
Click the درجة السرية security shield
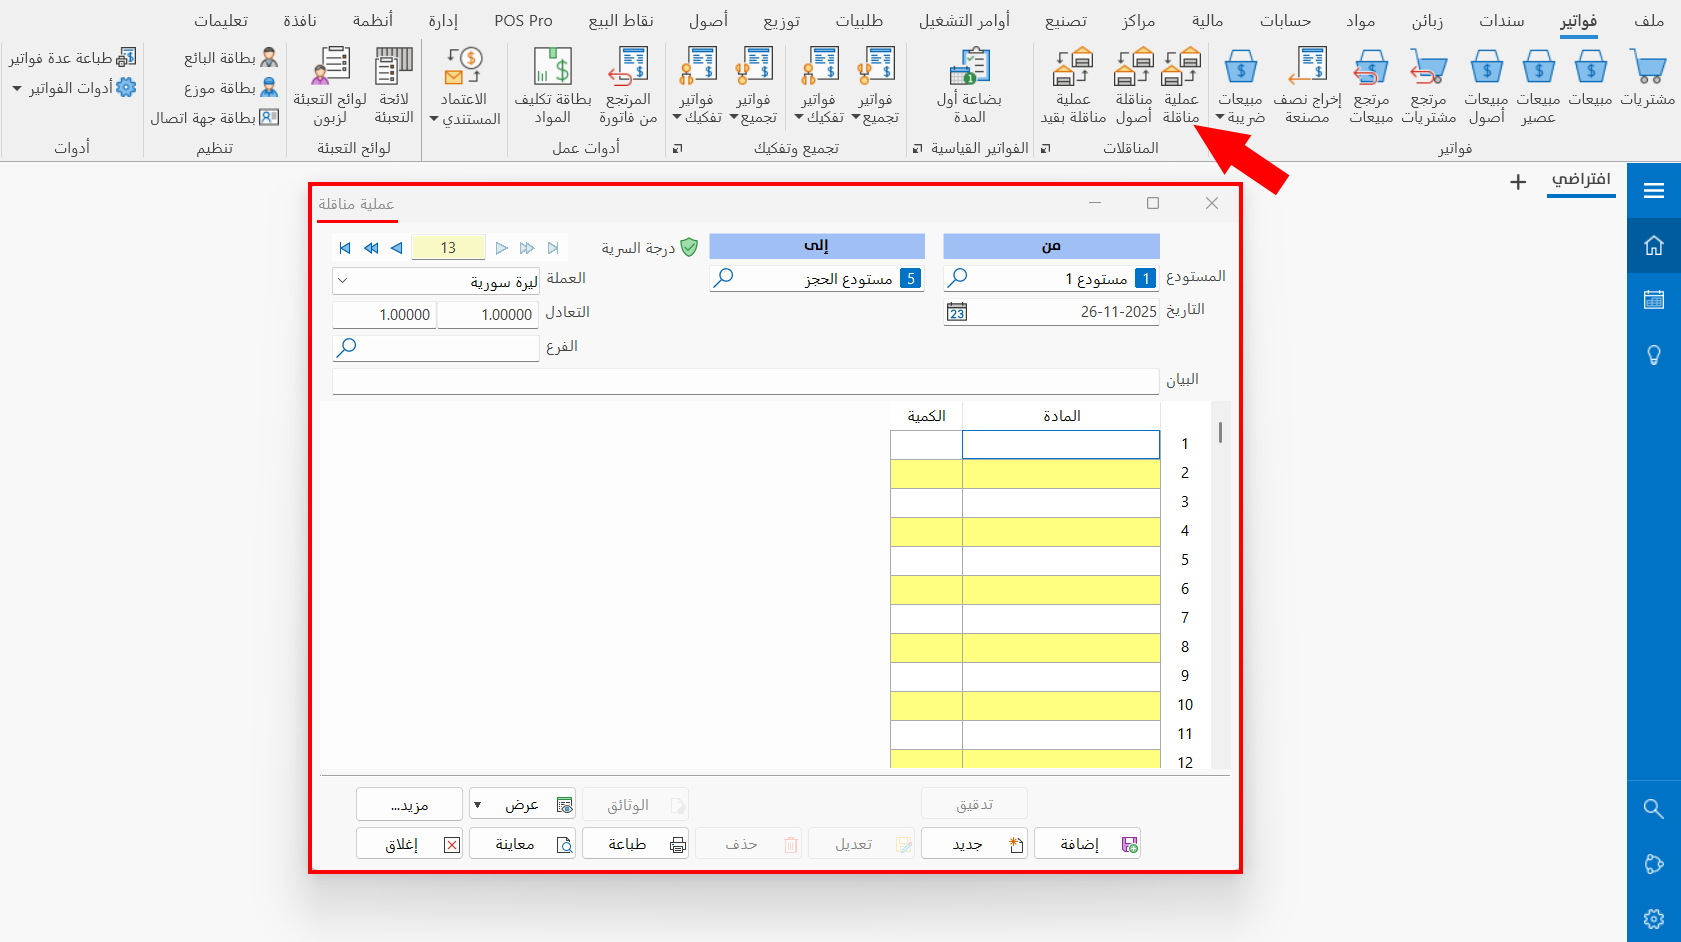coord(689,247)
